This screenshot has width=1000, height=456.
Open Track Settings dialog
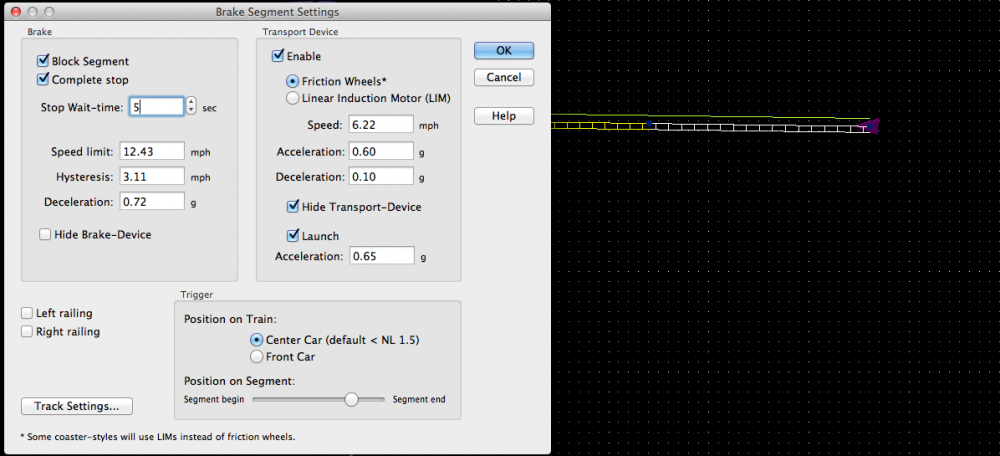point(77,406)
